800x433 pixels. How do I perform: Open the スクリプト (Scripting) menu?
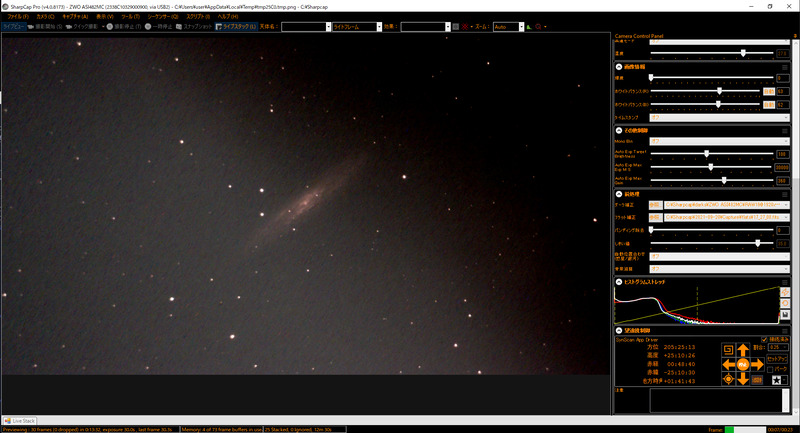click(x=198, y=16)
